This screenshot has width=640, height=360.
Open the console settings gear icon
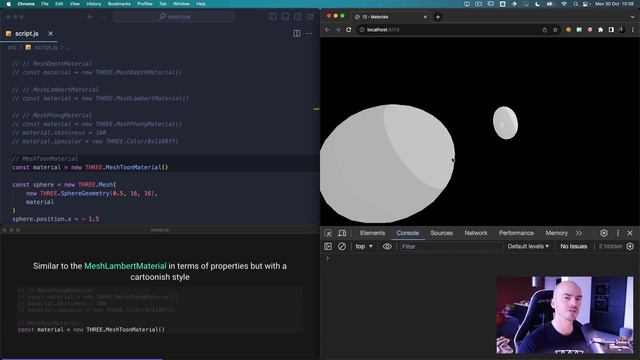coord(630,246)
